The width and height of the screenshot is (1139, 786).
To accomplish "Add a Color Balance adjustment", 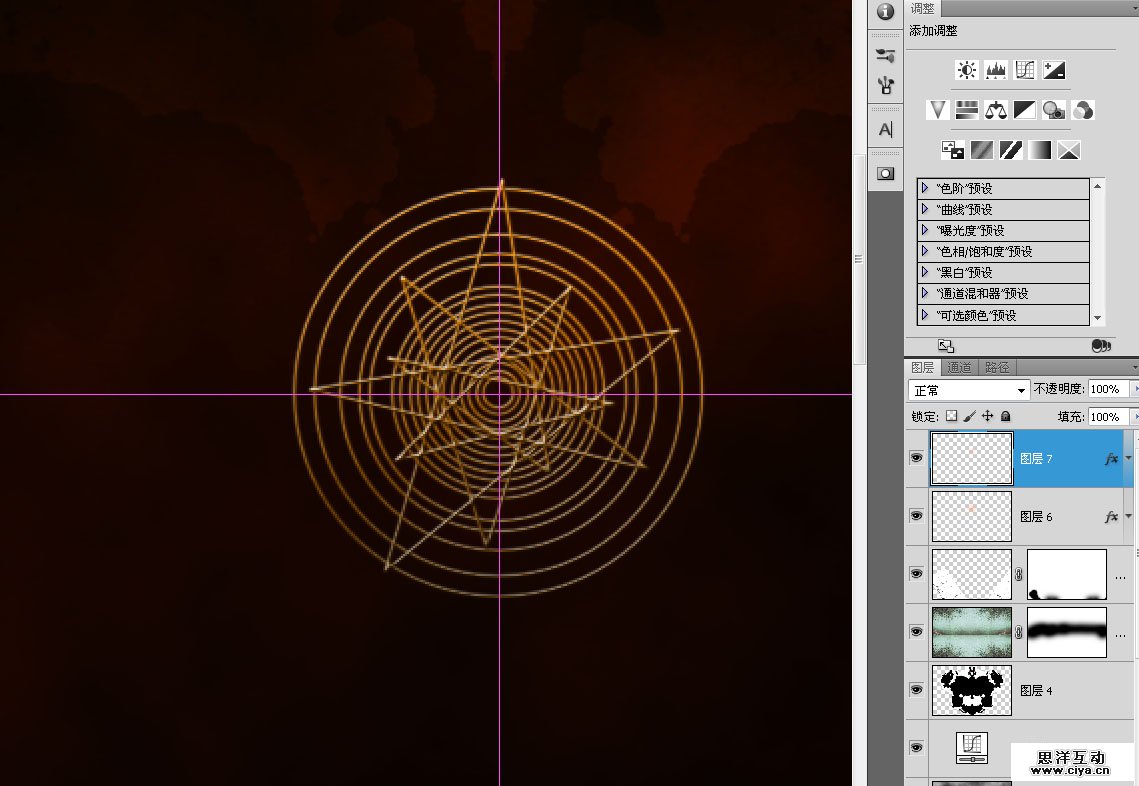I will click(x=995, y=110).
